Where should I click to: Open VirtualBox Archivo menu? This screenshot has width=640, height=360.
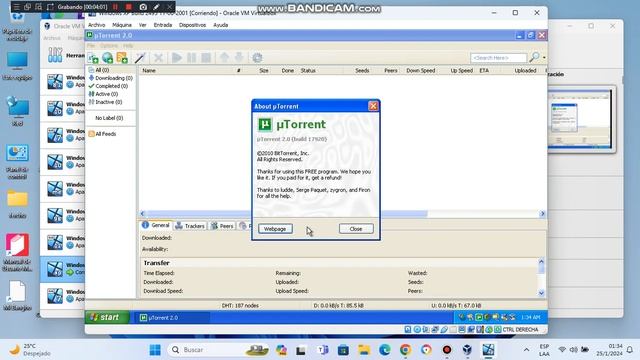97,25
